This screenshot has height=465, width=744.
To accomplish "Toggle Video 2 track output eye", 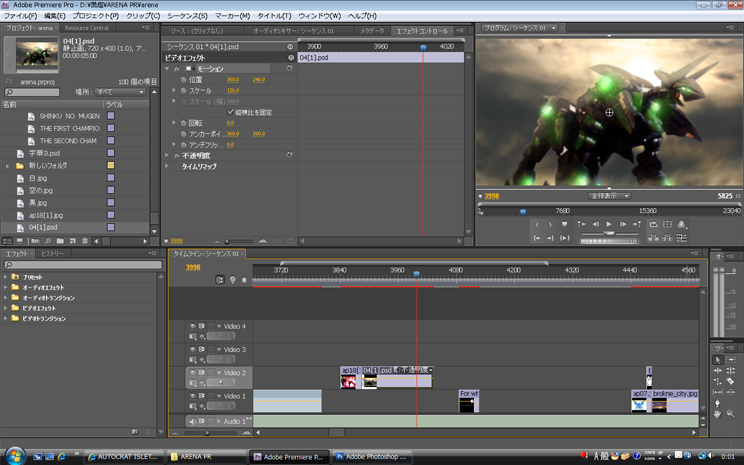I will pos(192,372).
